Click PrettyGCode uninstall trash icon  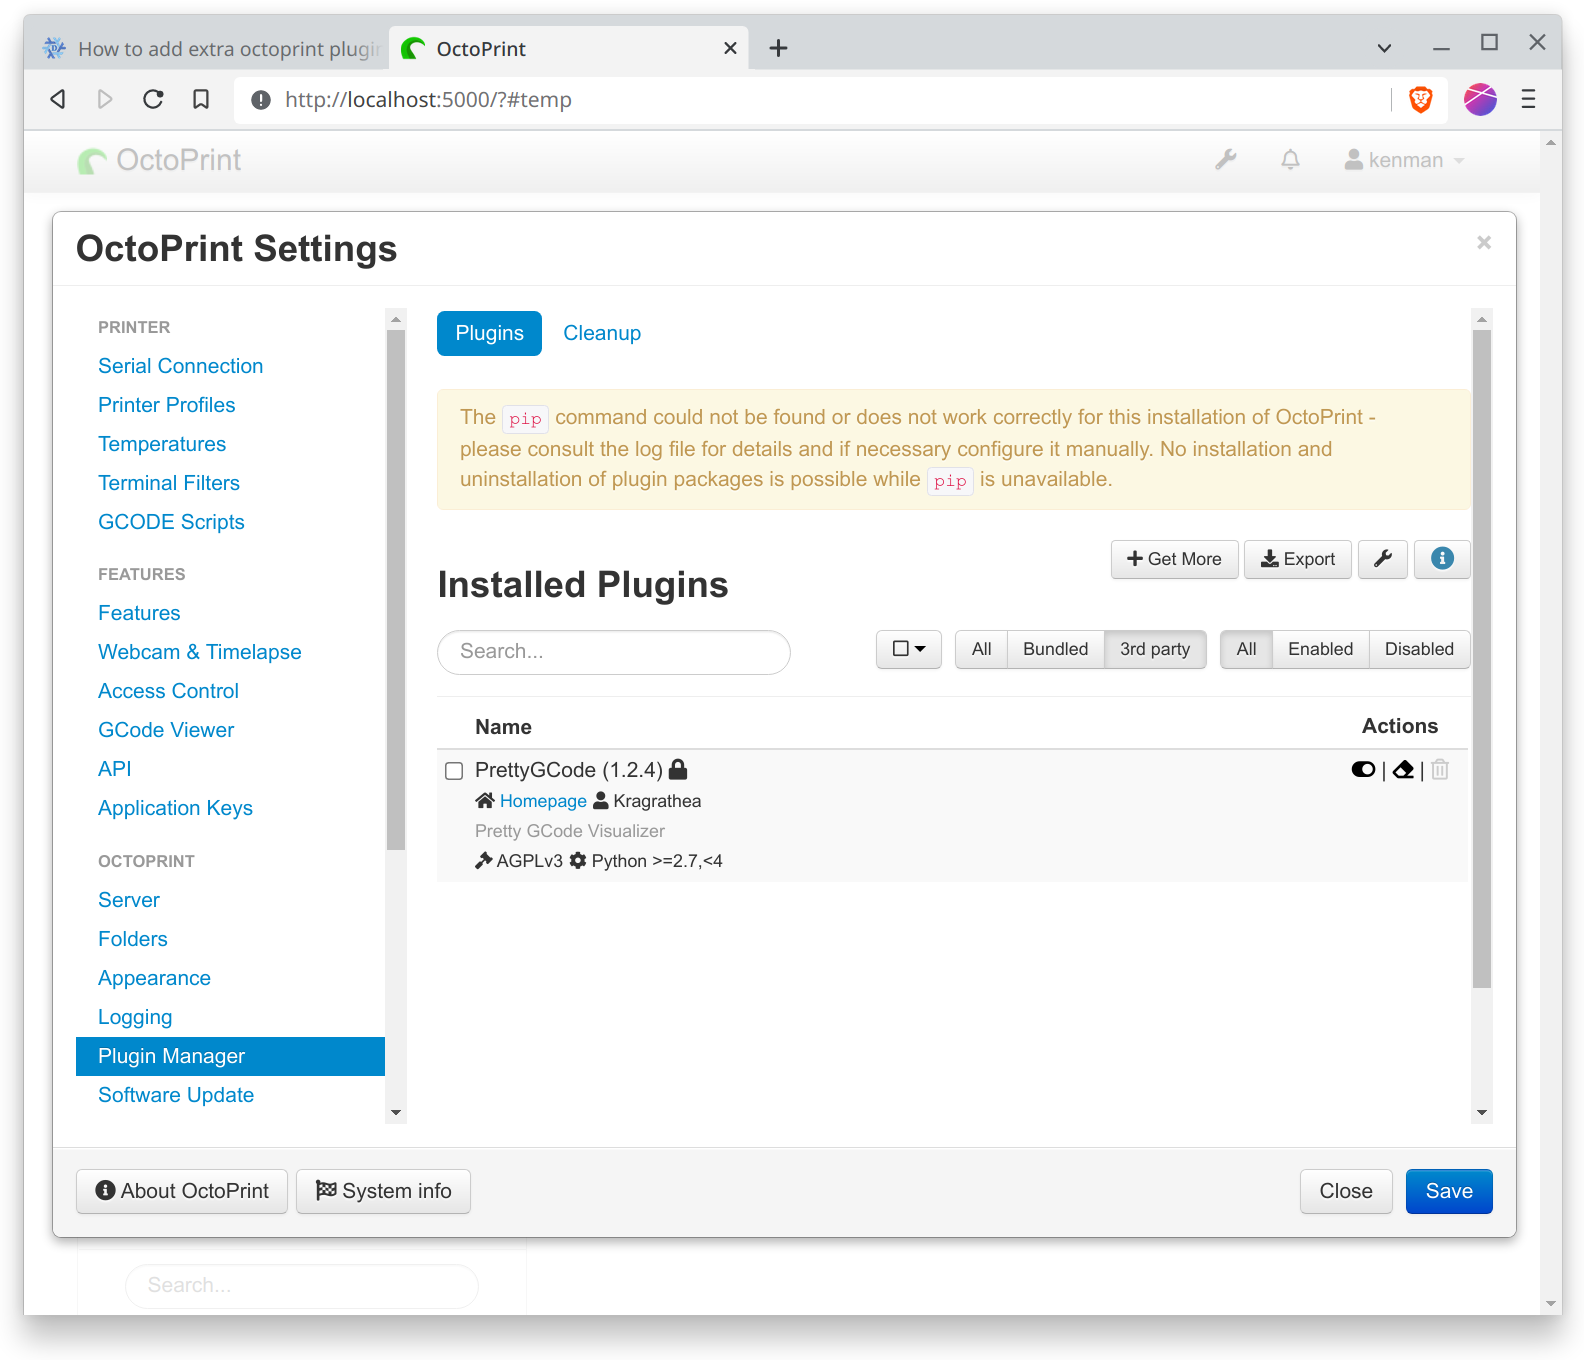(1440, 769)
